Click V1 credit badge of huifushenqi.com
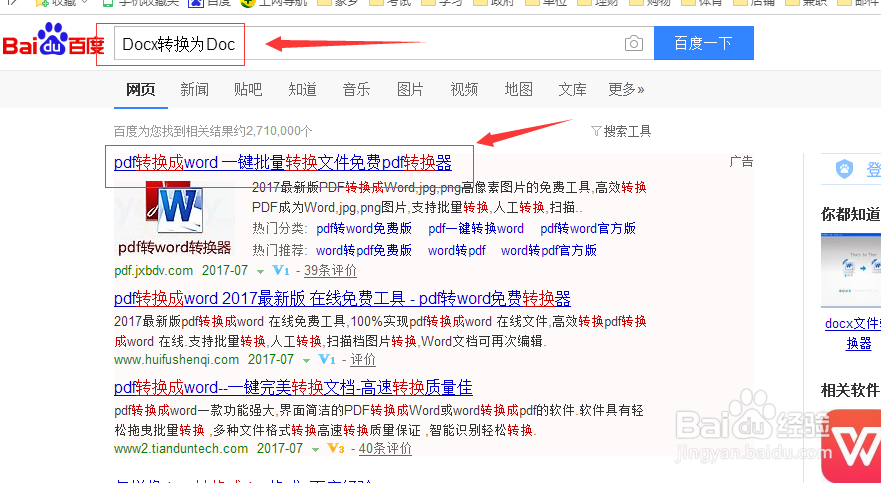 (327, 359)
